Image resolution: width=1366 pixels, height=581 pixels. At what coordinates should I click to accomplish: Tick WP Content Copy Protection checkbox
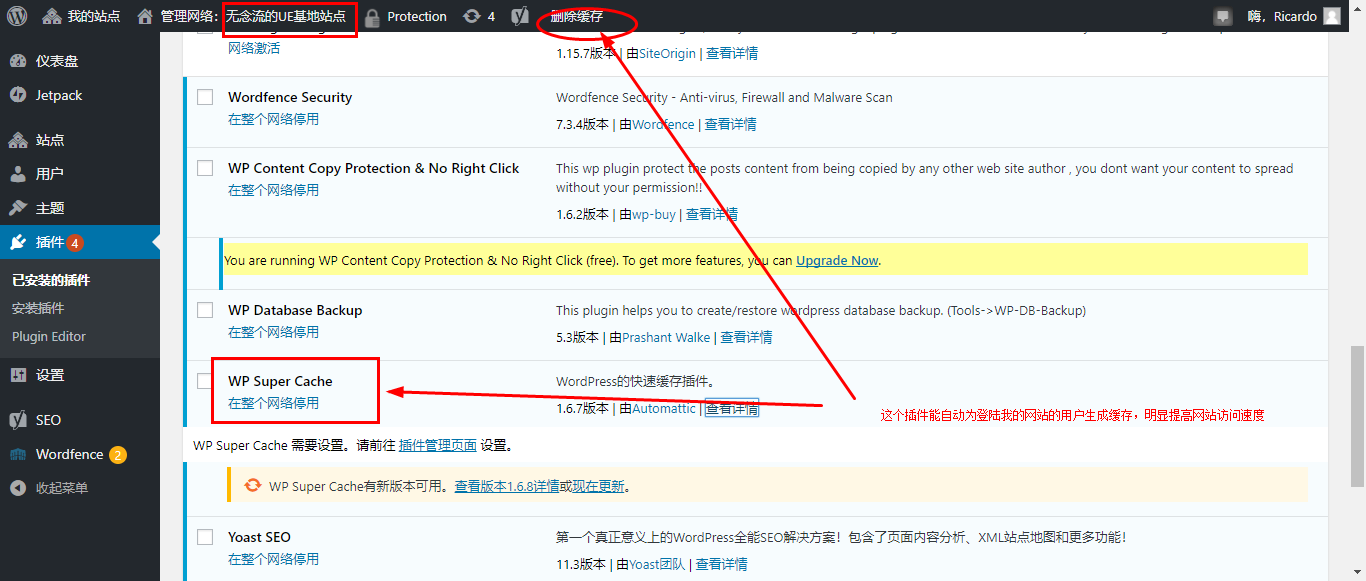pos(205,168)
